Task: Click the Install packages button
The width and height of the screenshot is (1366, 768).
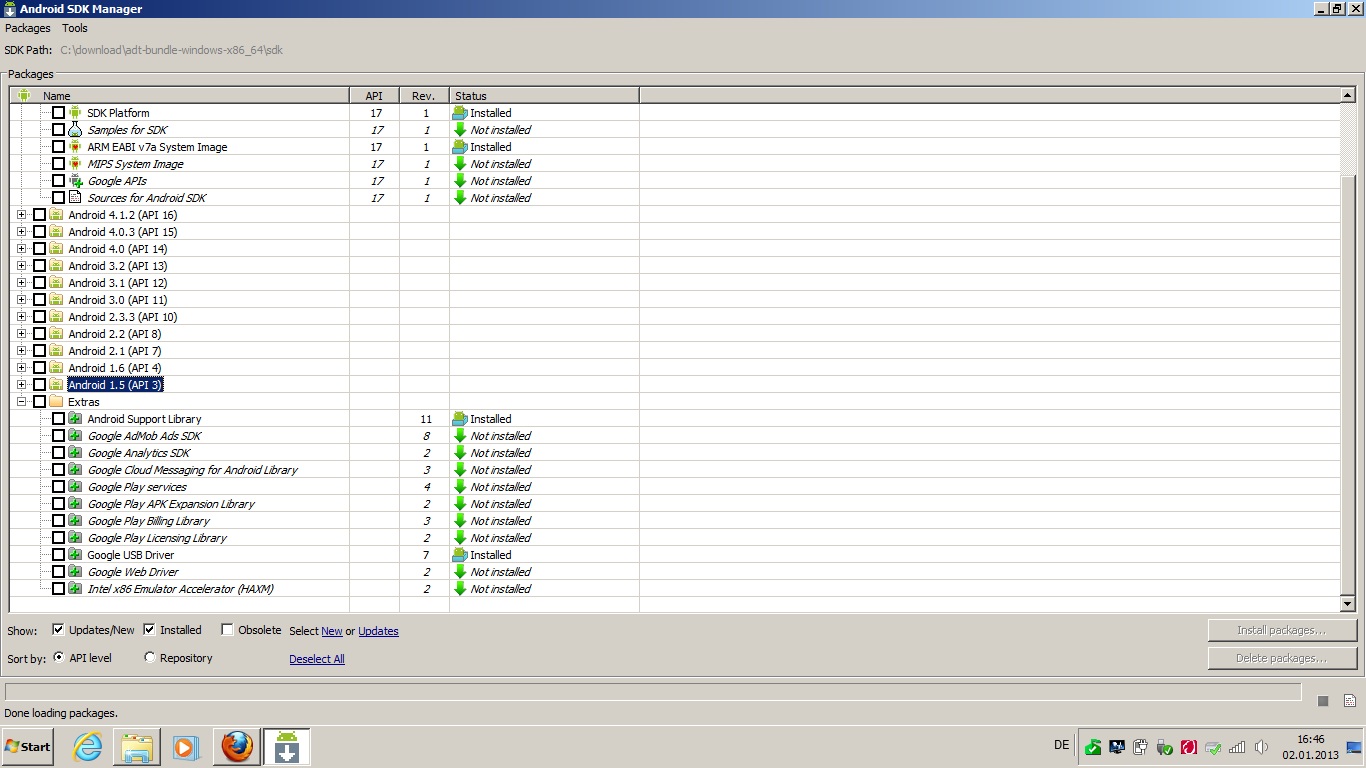Action: click(1282, 630)
